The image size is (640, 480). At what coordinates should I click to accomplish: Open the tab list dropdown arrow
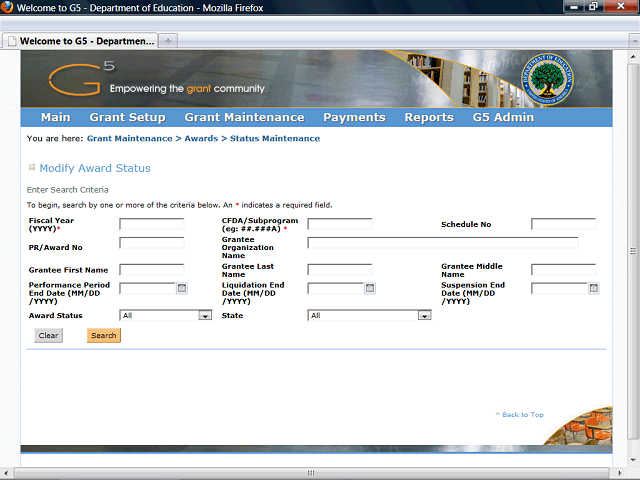(634, 41)
